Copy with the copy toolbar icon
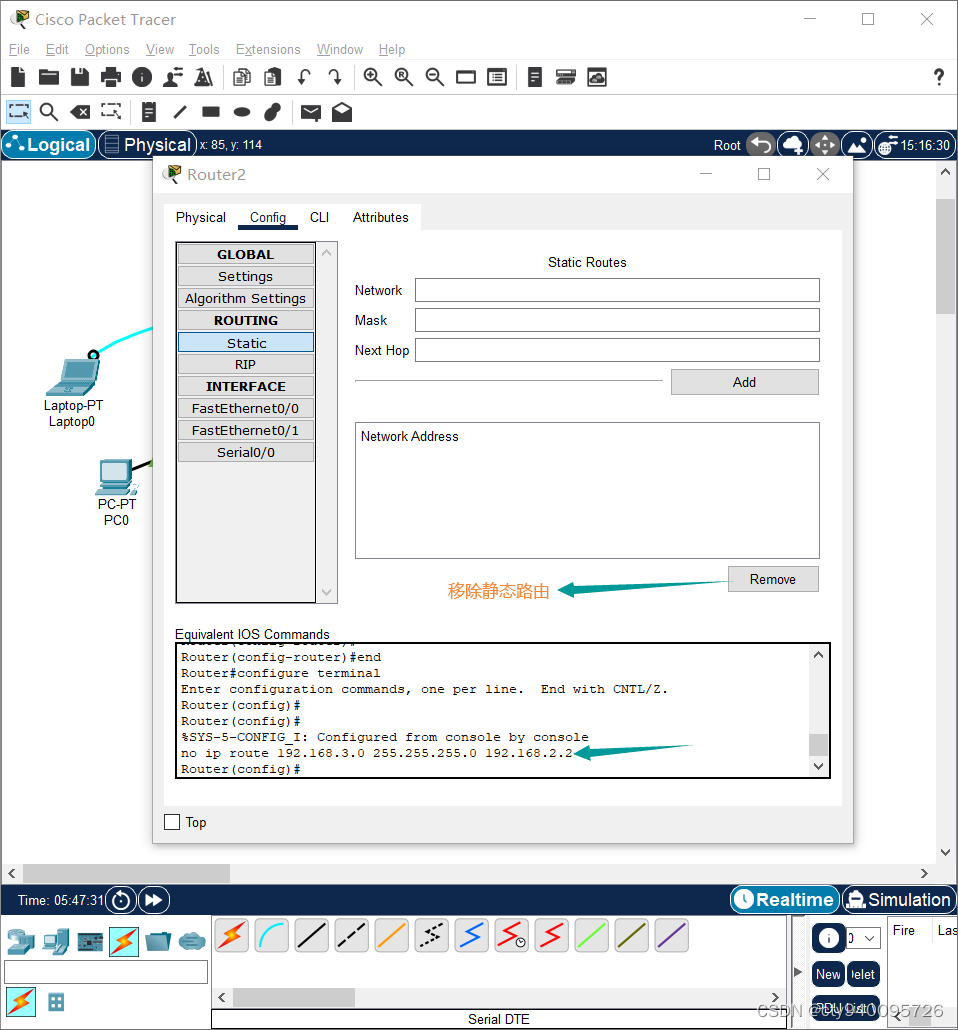The height and width of the screenshot is (1030, 958). 242,78
